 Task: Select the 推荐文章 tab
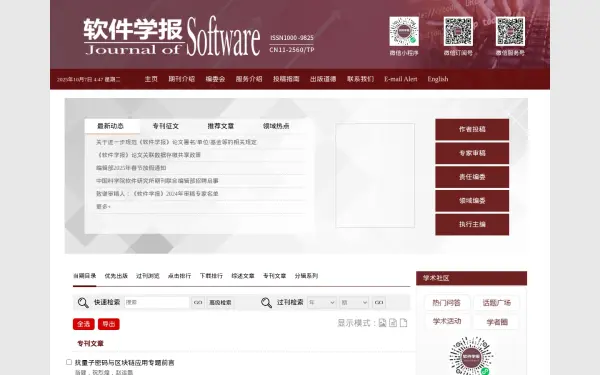pos(221,126)
